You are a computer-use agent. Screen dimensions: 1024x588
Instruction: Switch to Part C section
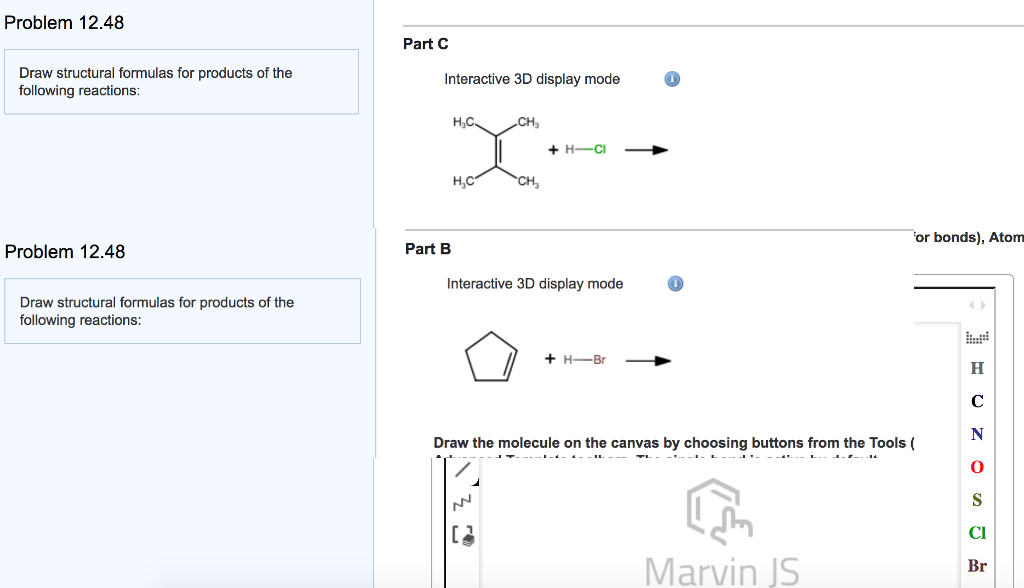[425, 44]
